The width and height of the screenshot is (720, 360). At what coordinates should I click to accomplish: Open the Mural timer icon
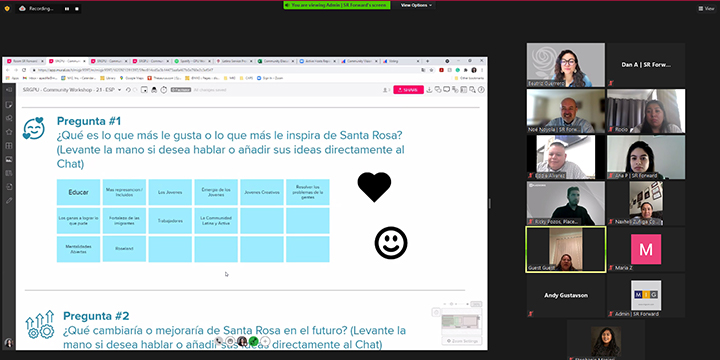[164, 90]
